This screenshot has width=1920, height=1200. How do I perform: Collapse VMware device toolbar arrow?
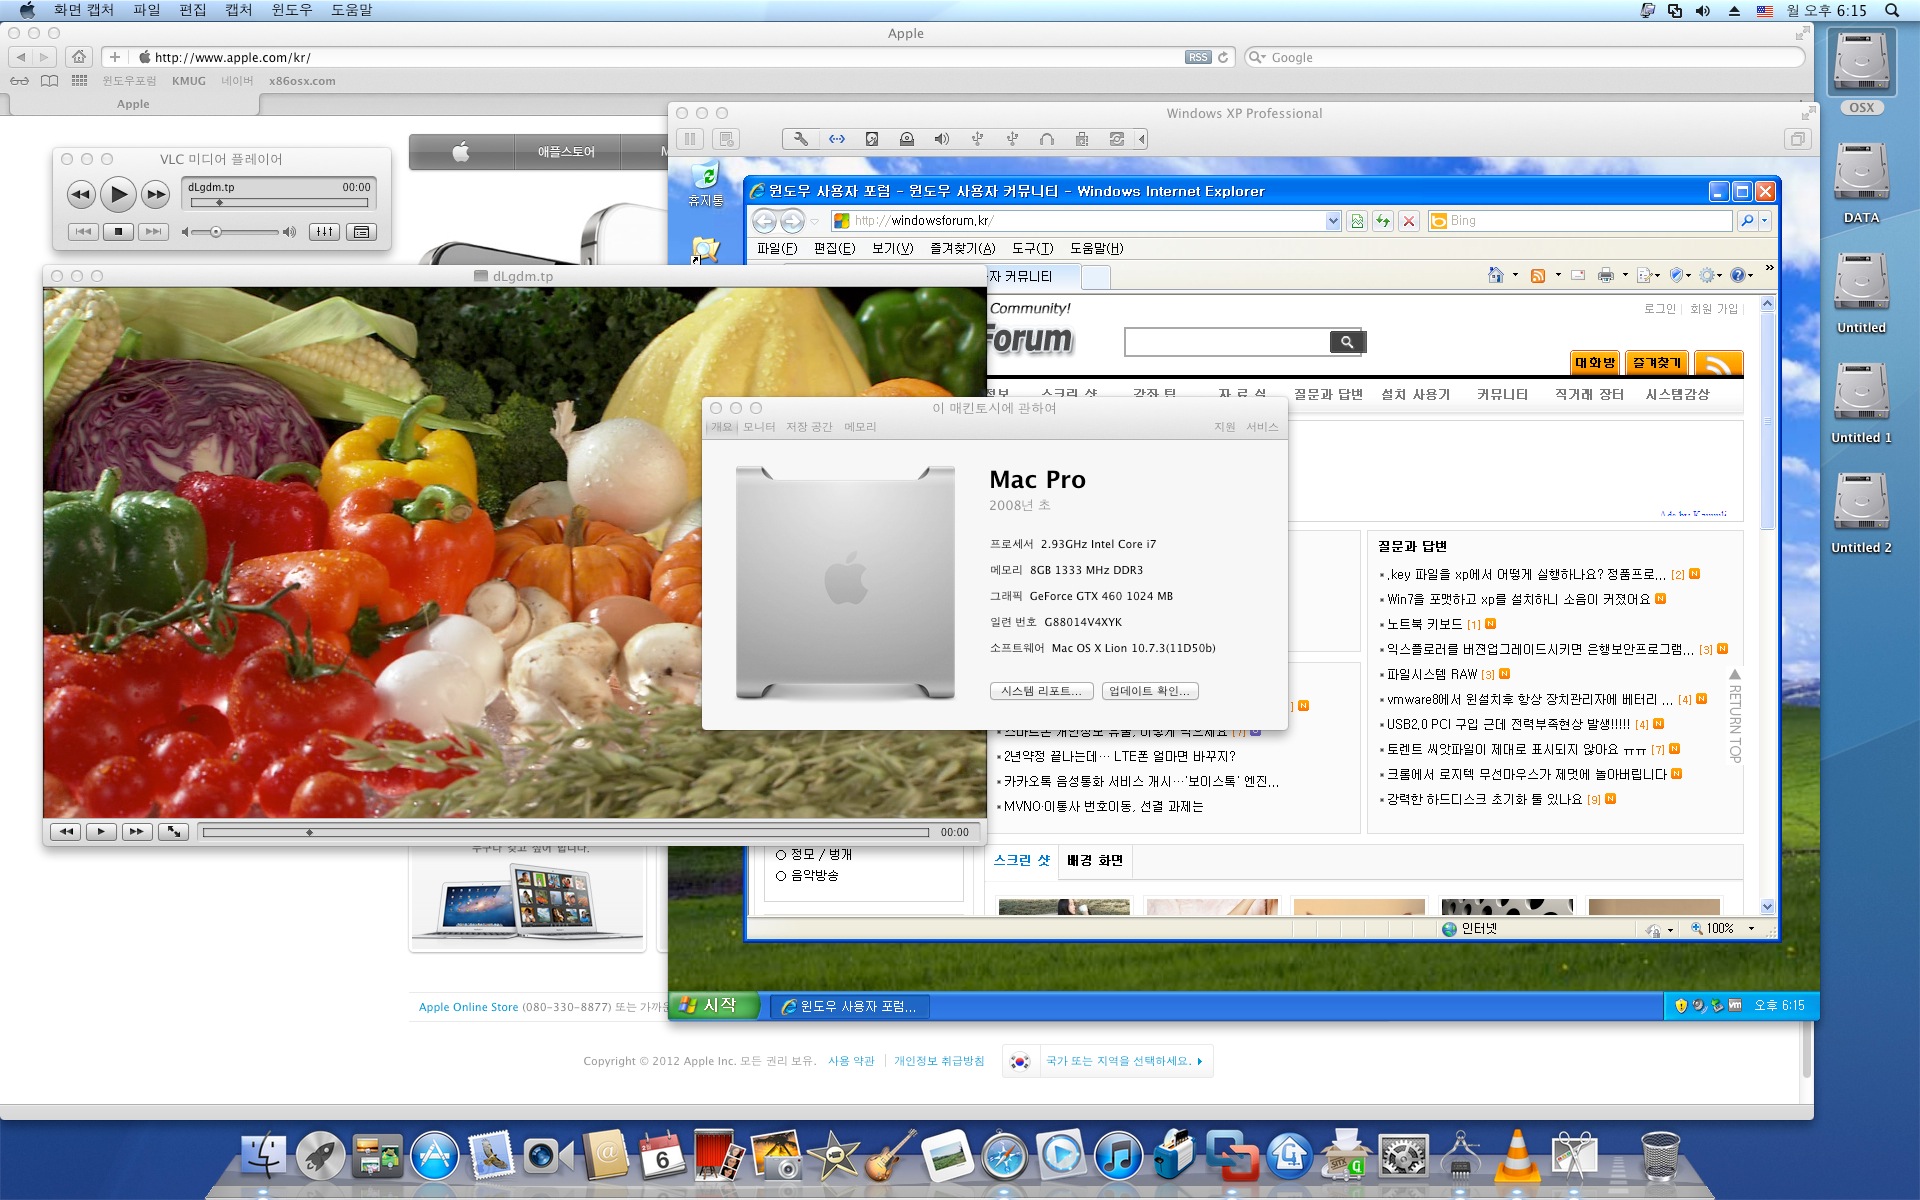coord(1142,139)
